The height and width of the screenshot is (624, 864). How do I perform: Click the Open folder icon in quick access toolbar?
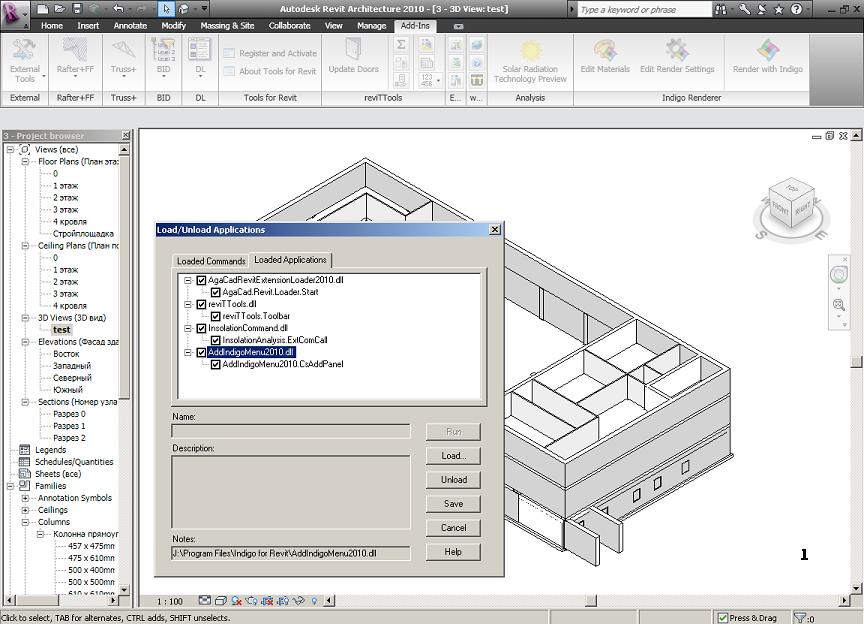click(60, 9)
